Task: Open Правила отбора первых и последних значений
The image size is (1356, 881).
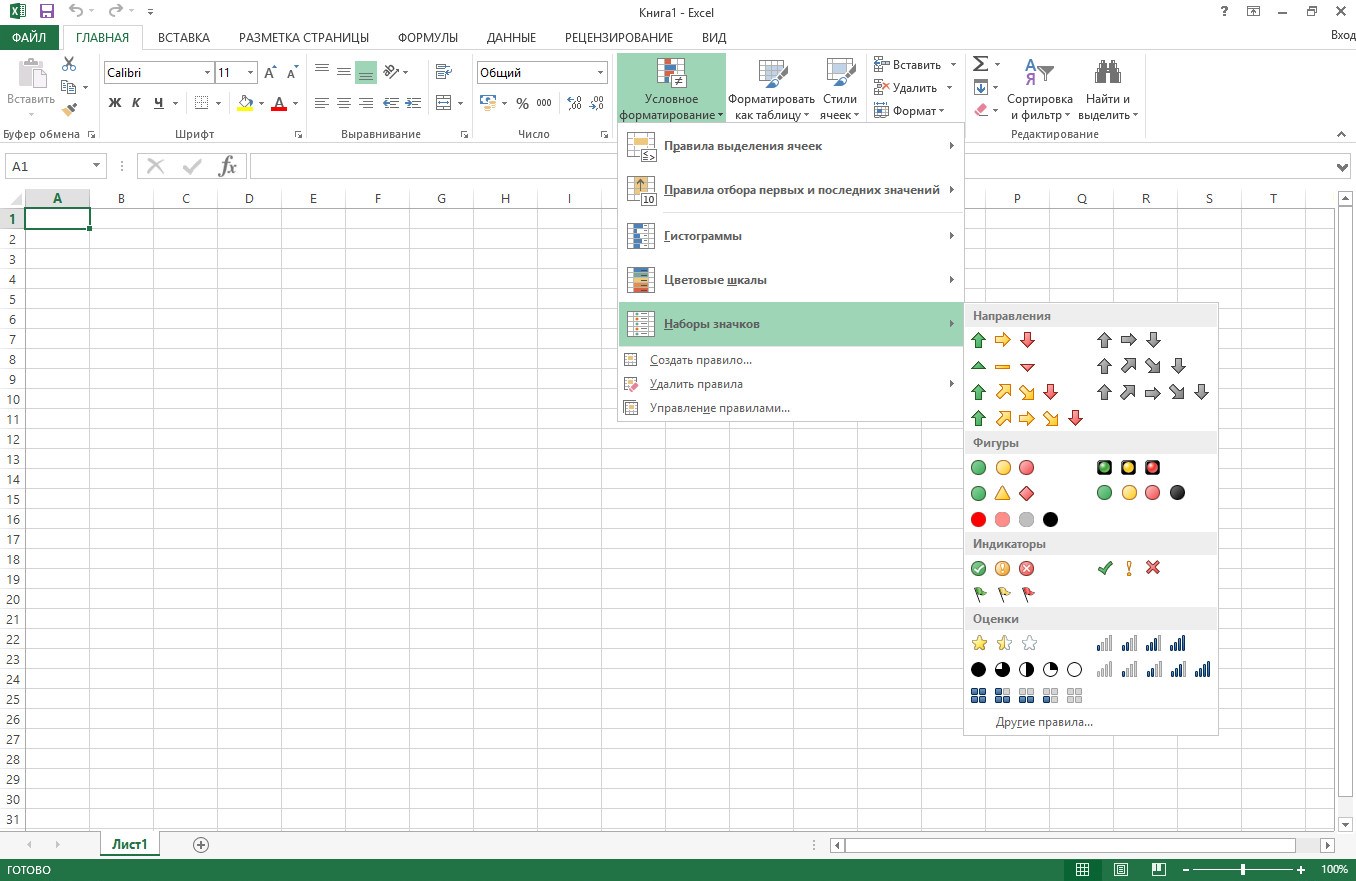Action: [791, 190]
